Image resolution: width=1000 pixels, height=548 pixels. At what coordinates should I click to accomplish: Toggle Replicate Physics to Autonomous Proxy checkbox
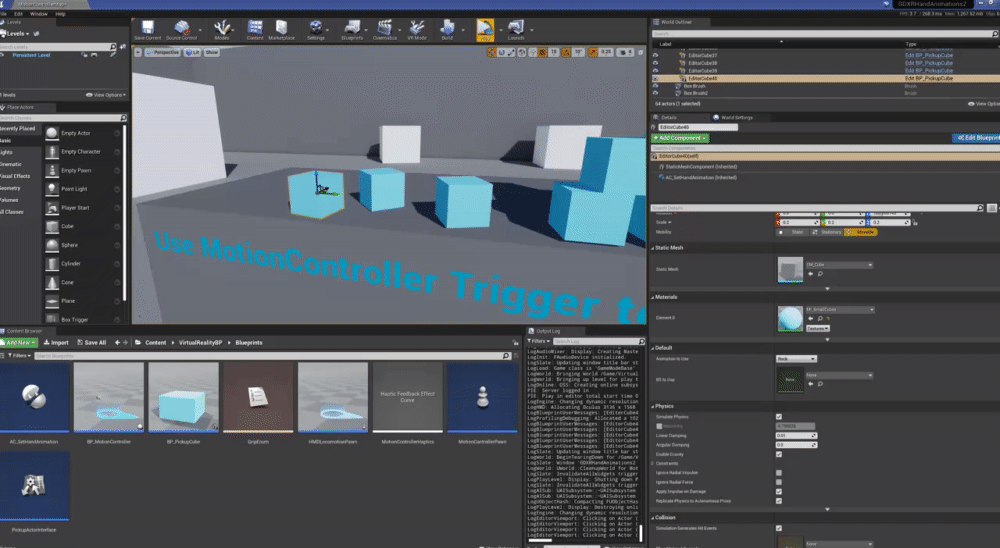[779, 501]
